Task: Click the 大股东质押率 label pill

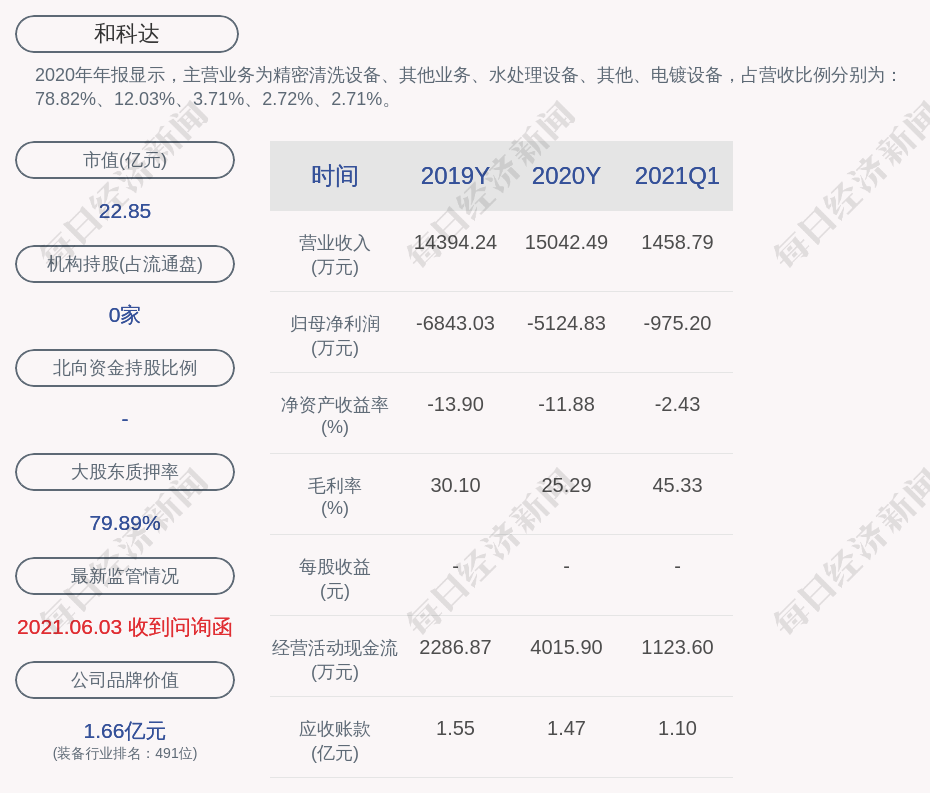Action: point(125,472)
